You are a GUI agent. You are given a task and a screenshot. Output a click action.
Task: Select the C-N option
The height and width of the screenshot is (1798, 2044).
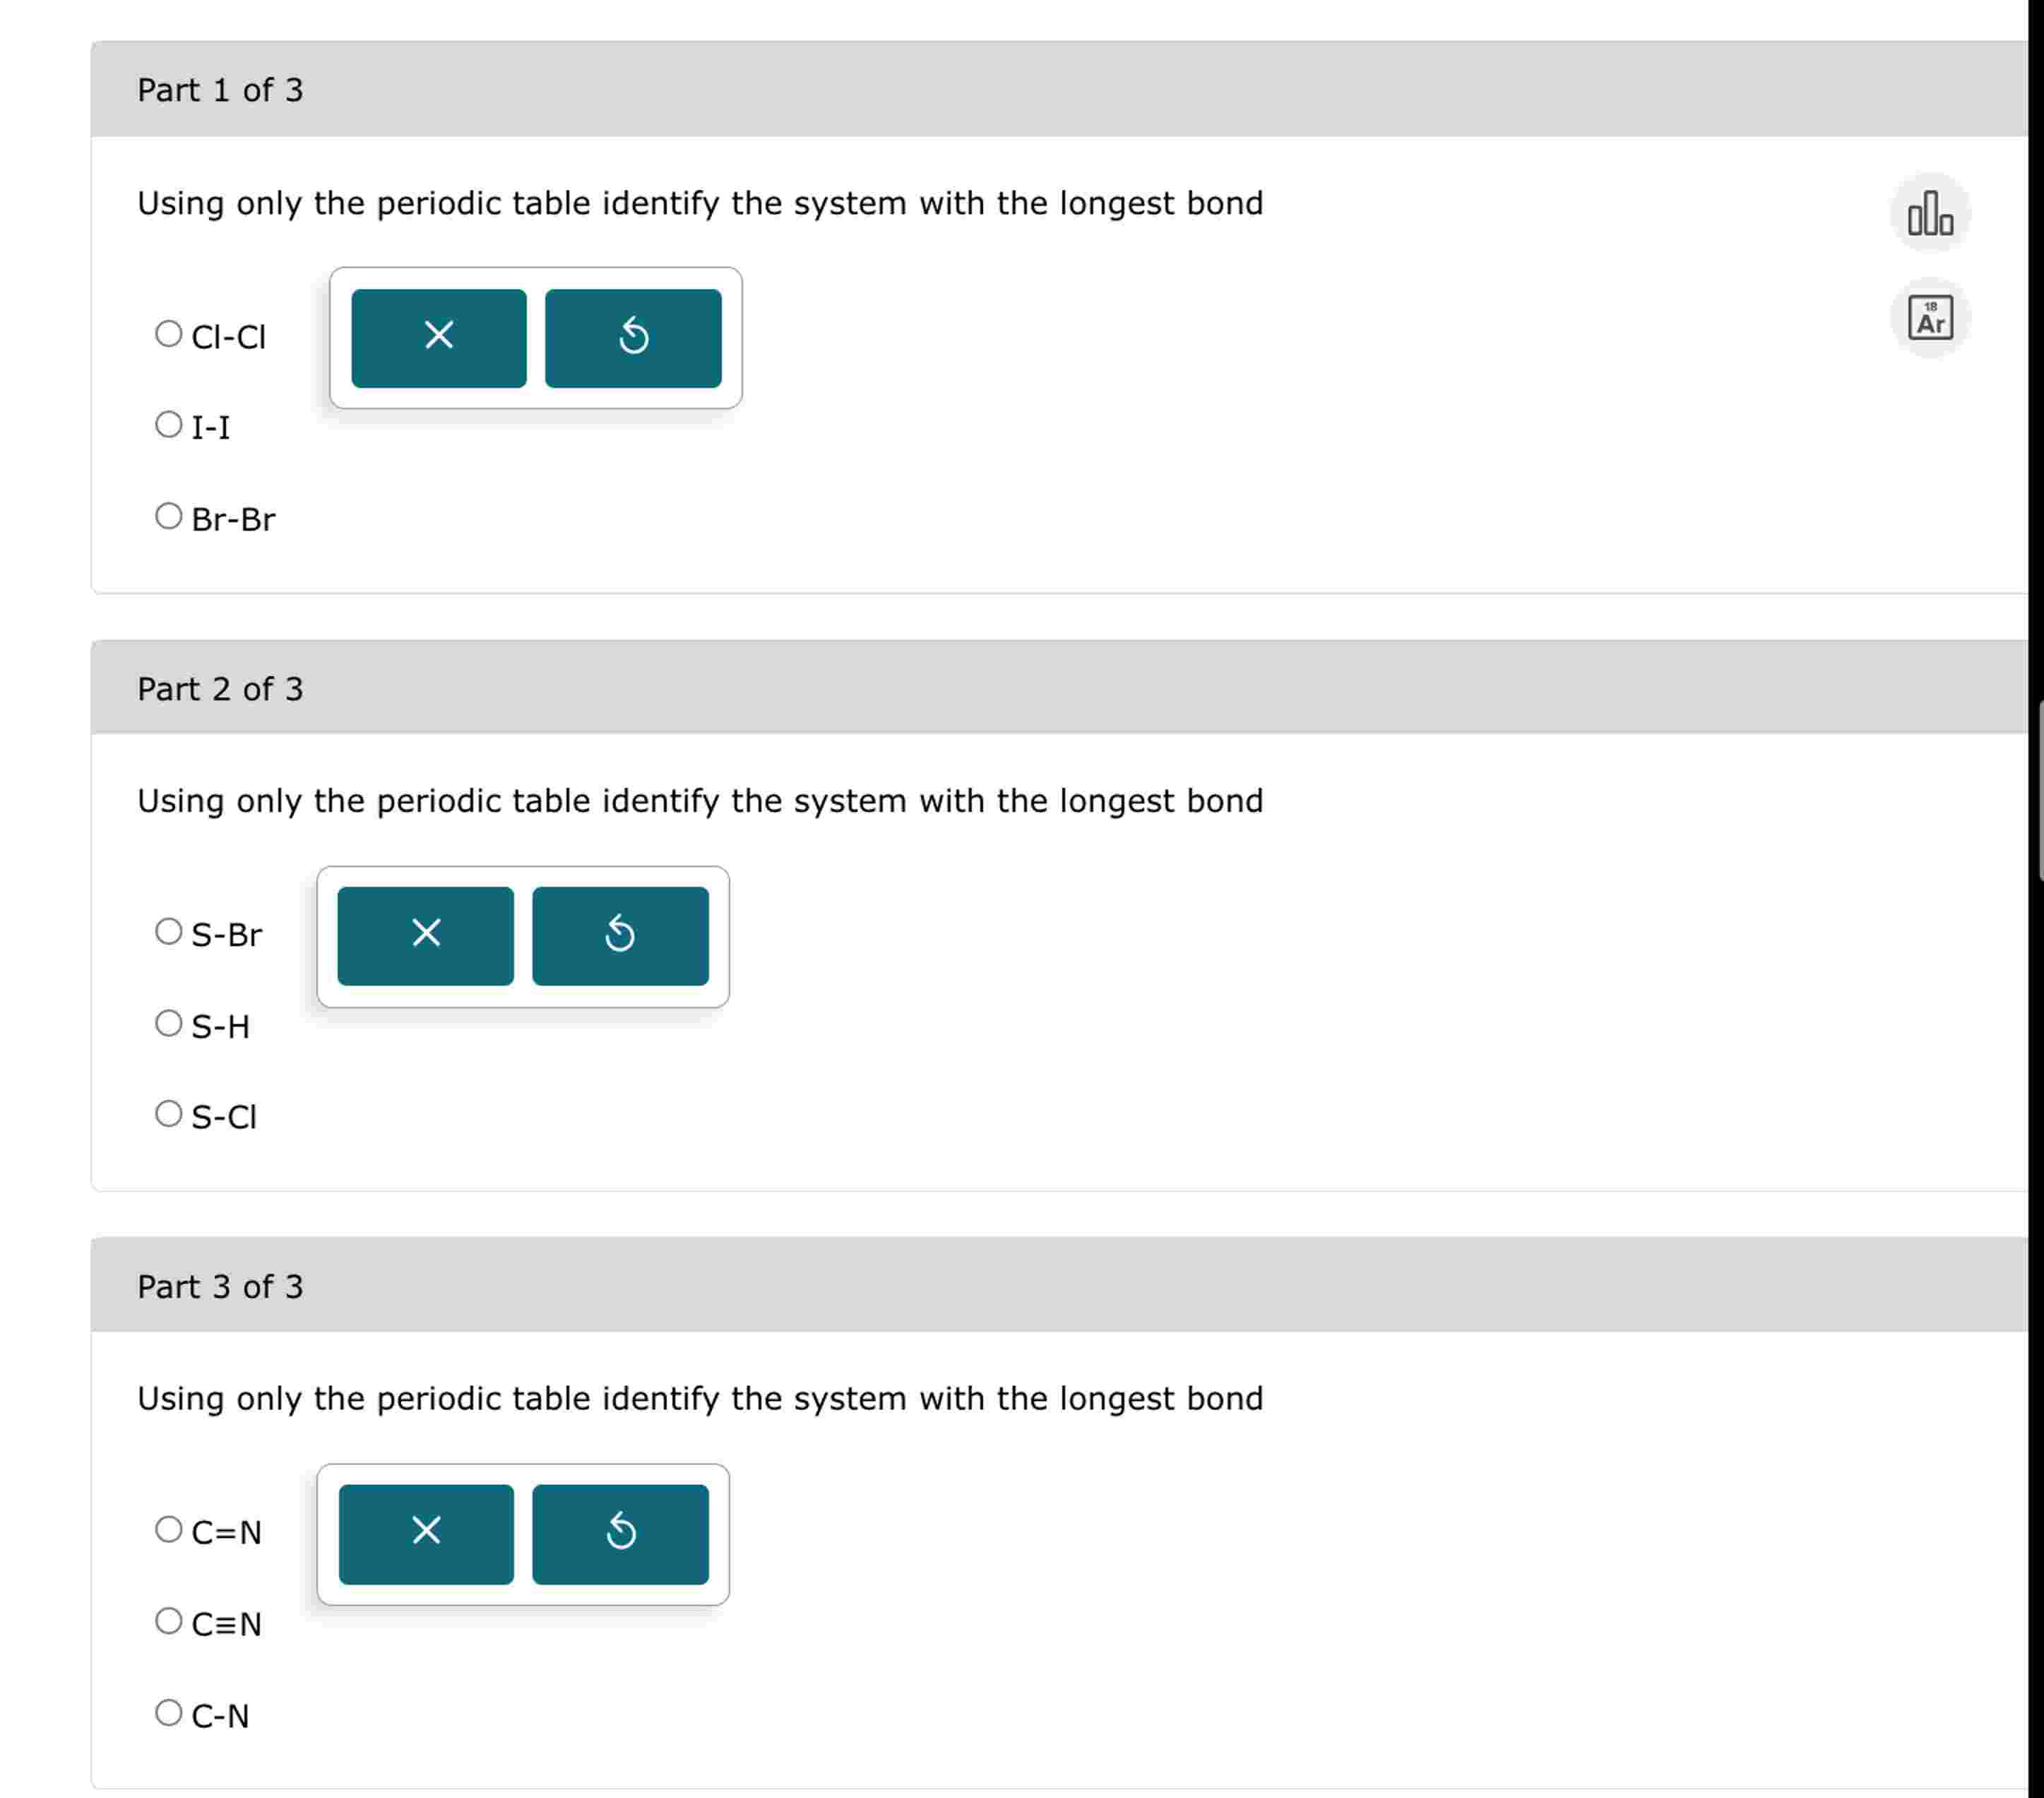pyautogui.click(x=168, y=1712)
